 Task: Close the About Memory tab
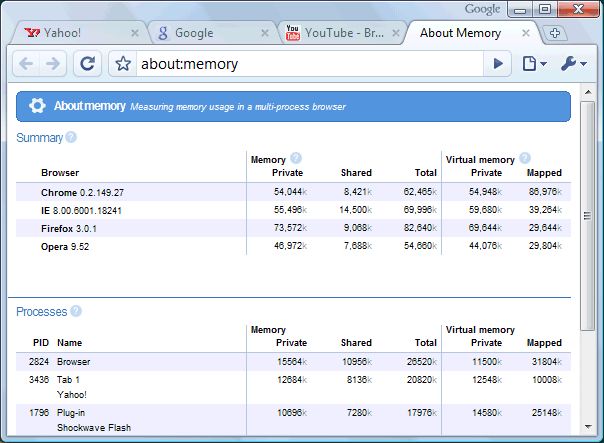pos(526,33)
